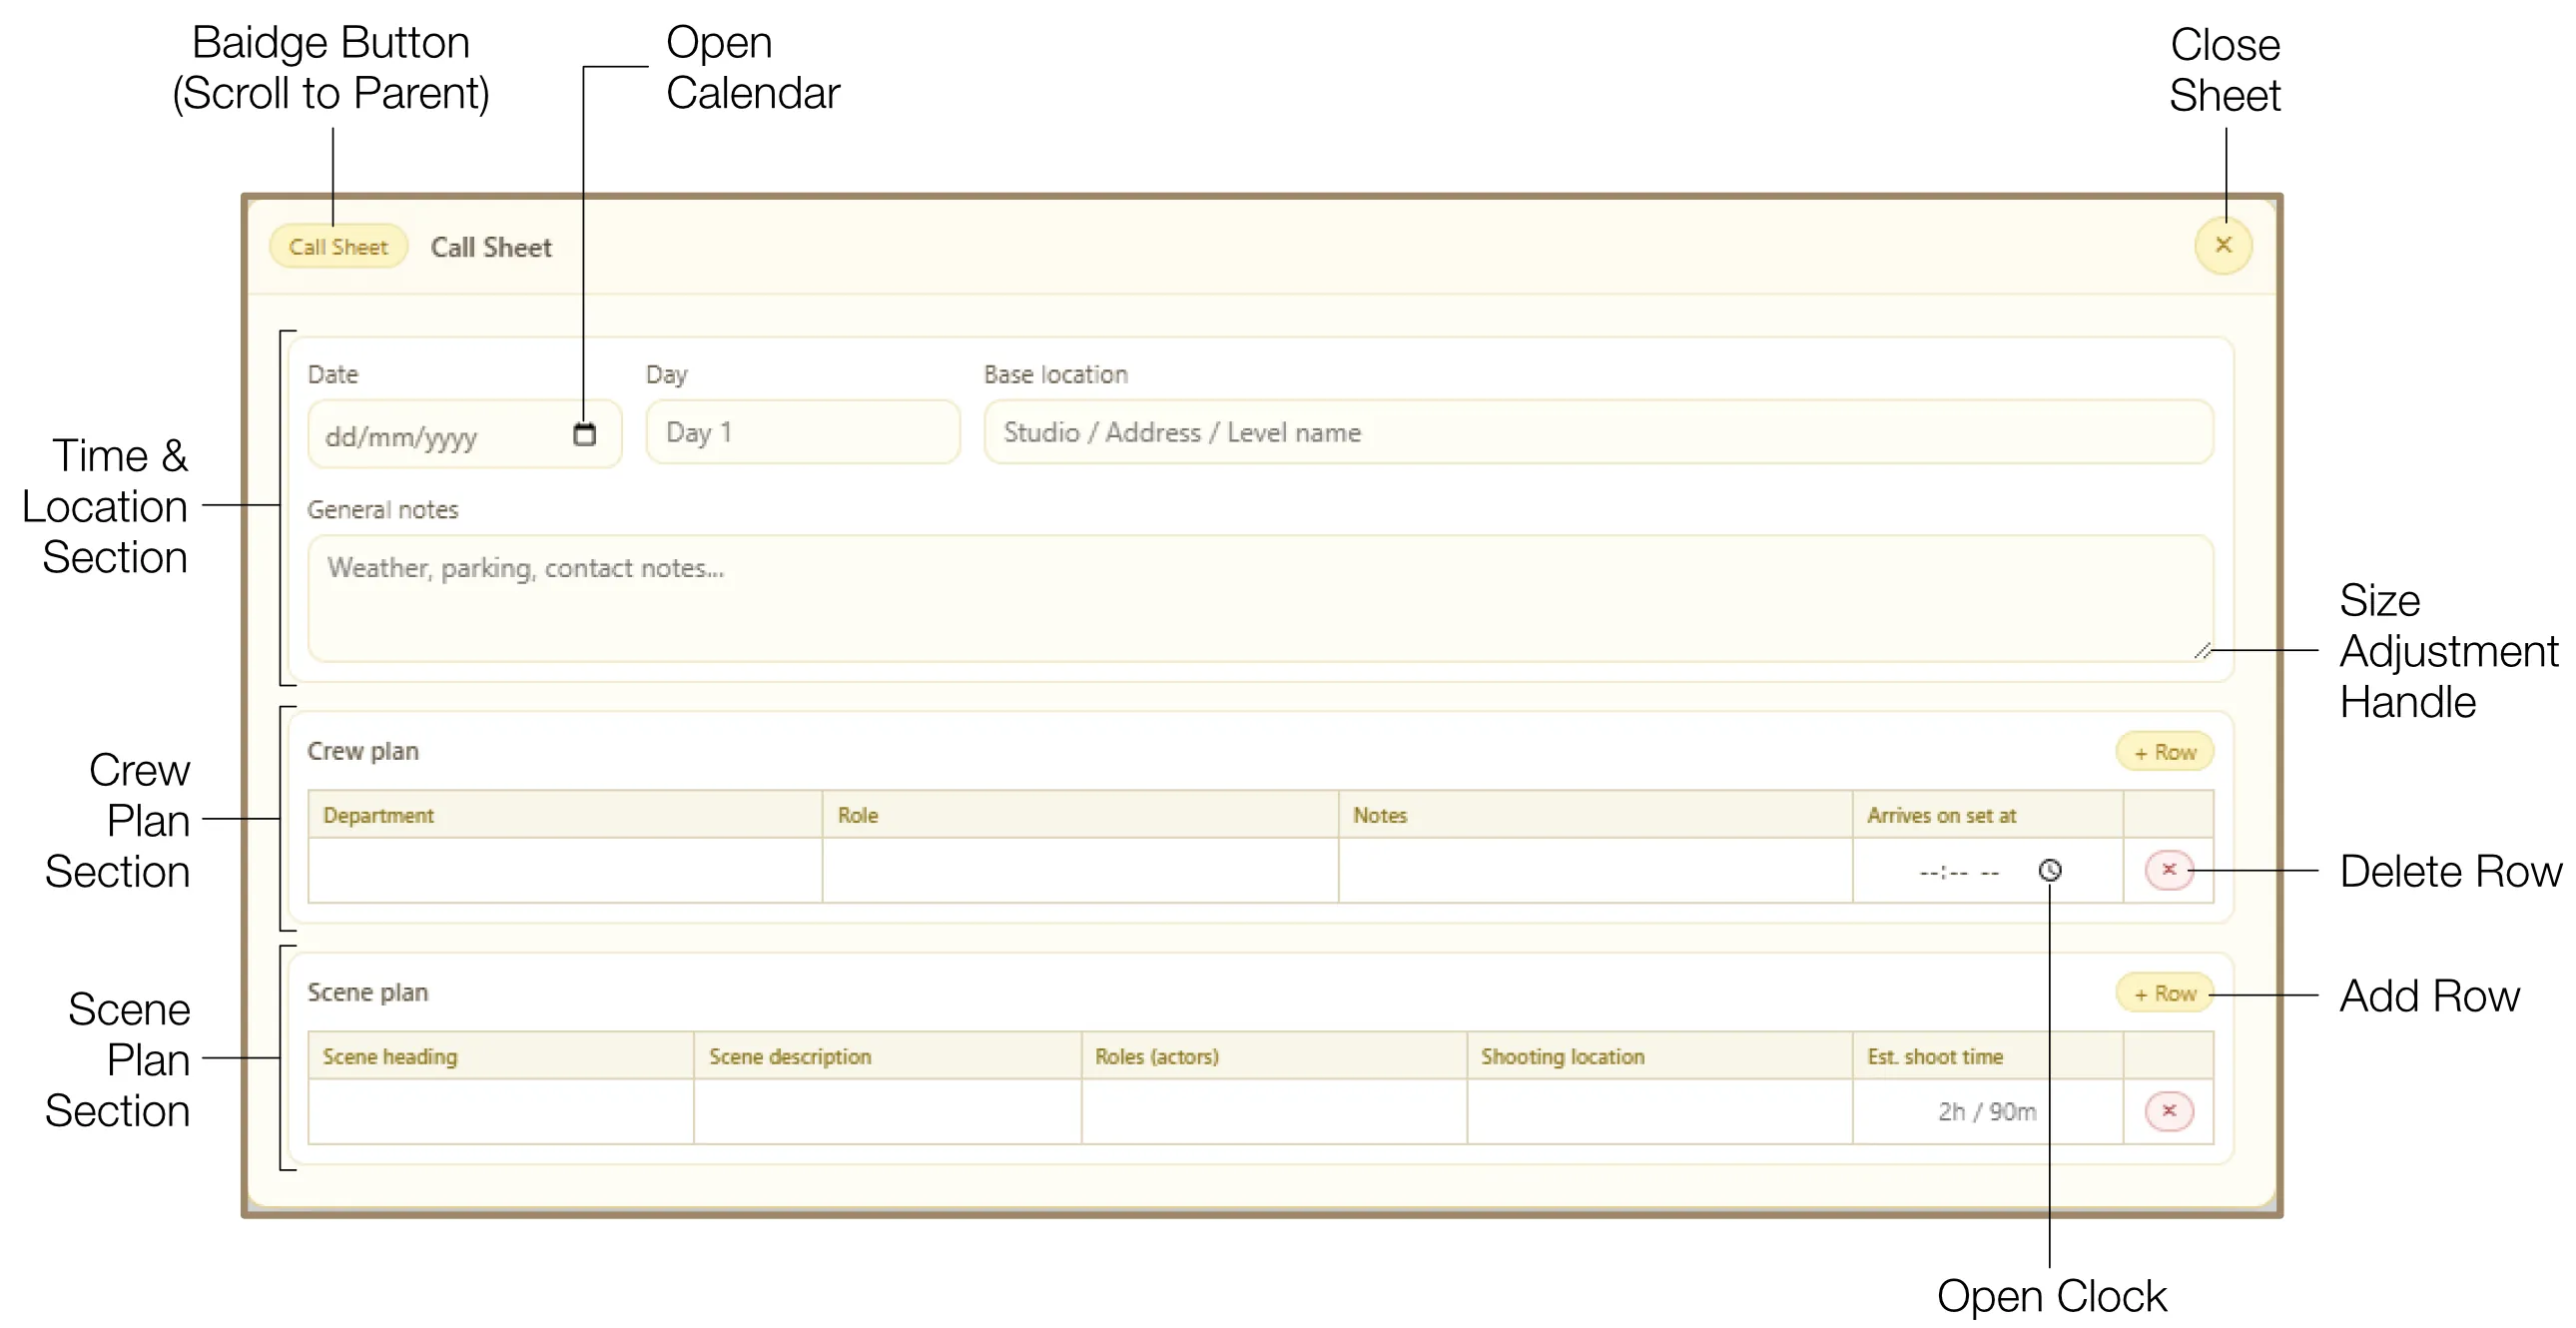
Task: Click the Scene heading column header
Action: coord(501,1055)
